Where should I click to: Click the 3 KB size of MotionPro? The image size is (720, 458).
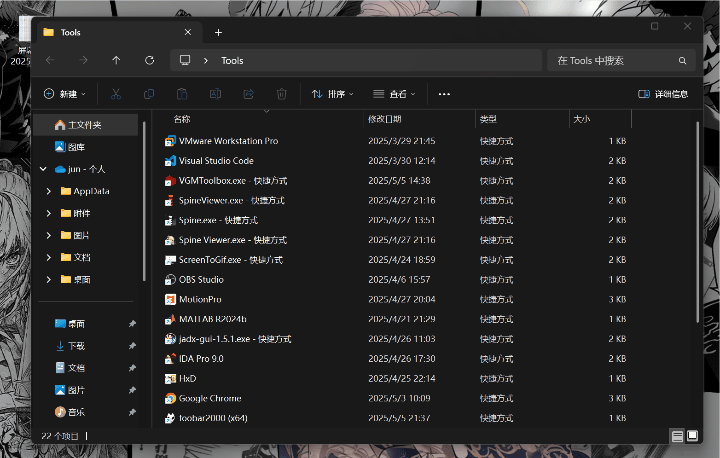coord(617,300)
